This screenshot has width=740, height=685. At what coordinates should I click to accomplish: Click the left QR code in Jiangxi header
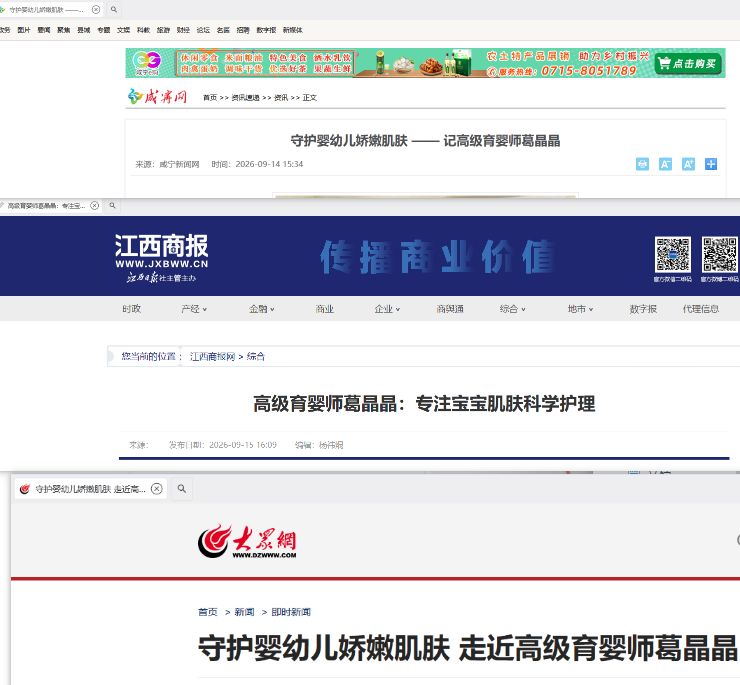(x=673, y=254)
